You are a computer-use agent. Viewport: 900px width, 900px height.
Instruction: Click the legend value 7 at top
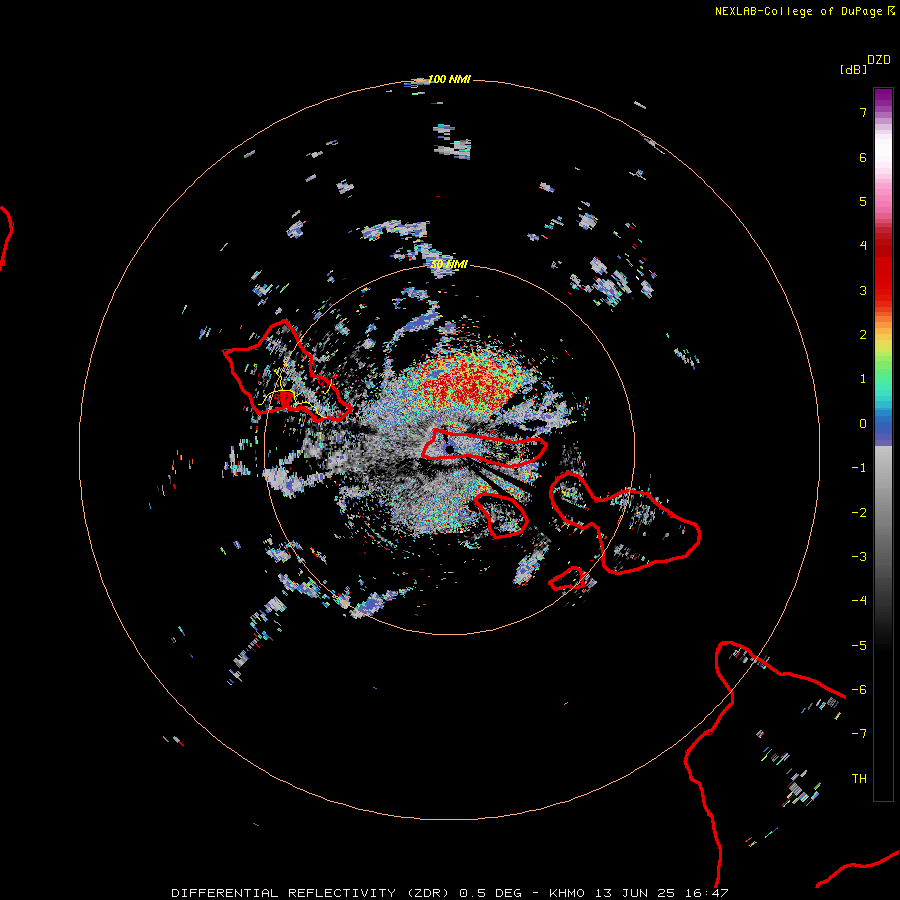pyautogui.click(x=863, y=112)
